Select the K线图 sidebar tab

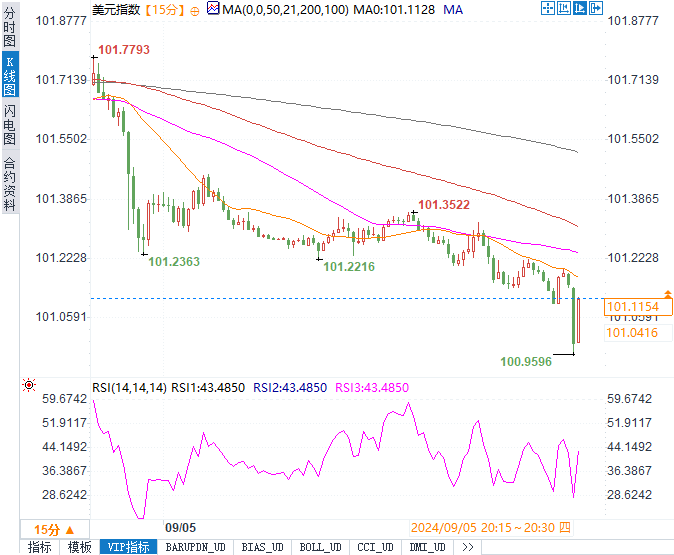click(10, 75)
